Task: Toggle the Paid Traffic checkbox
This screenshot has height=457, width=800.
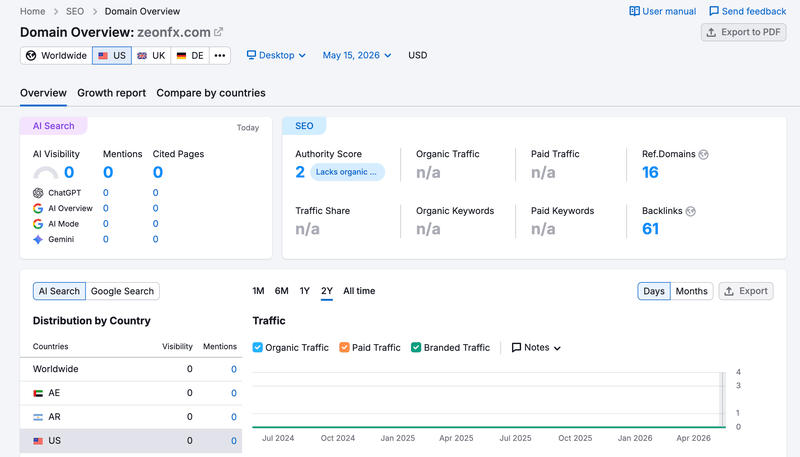Action: tap(344, 347)
